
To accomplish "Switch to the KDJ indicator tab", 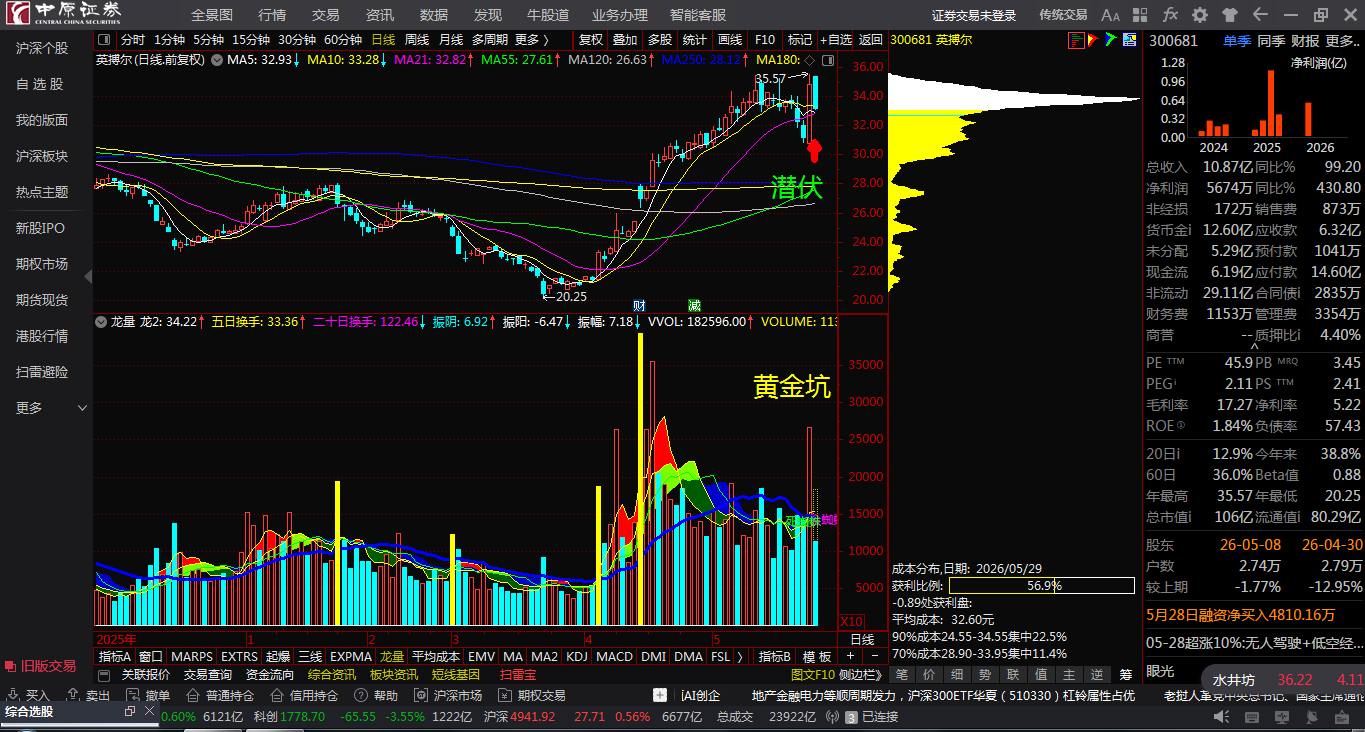I will pos(577,656).
